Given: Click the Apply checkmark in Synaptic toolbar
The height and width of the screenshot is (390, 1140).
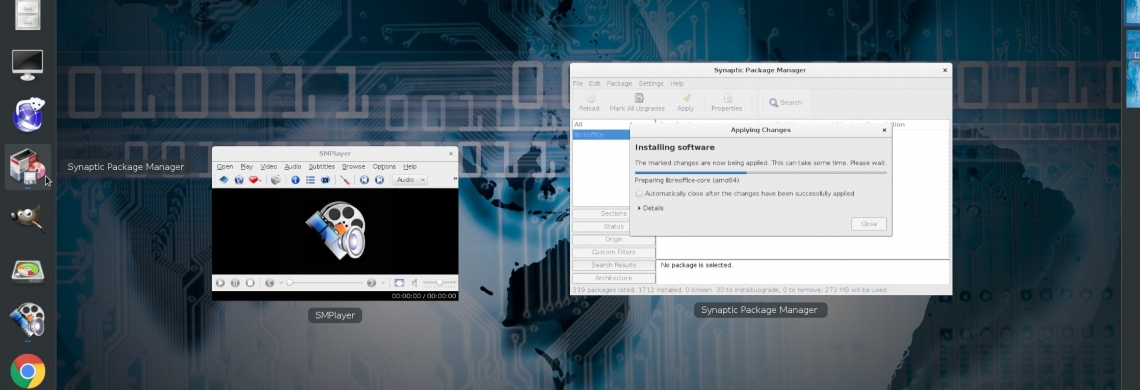Looking at the screenshot, I should pyautogui.click(x=686, y=103).
